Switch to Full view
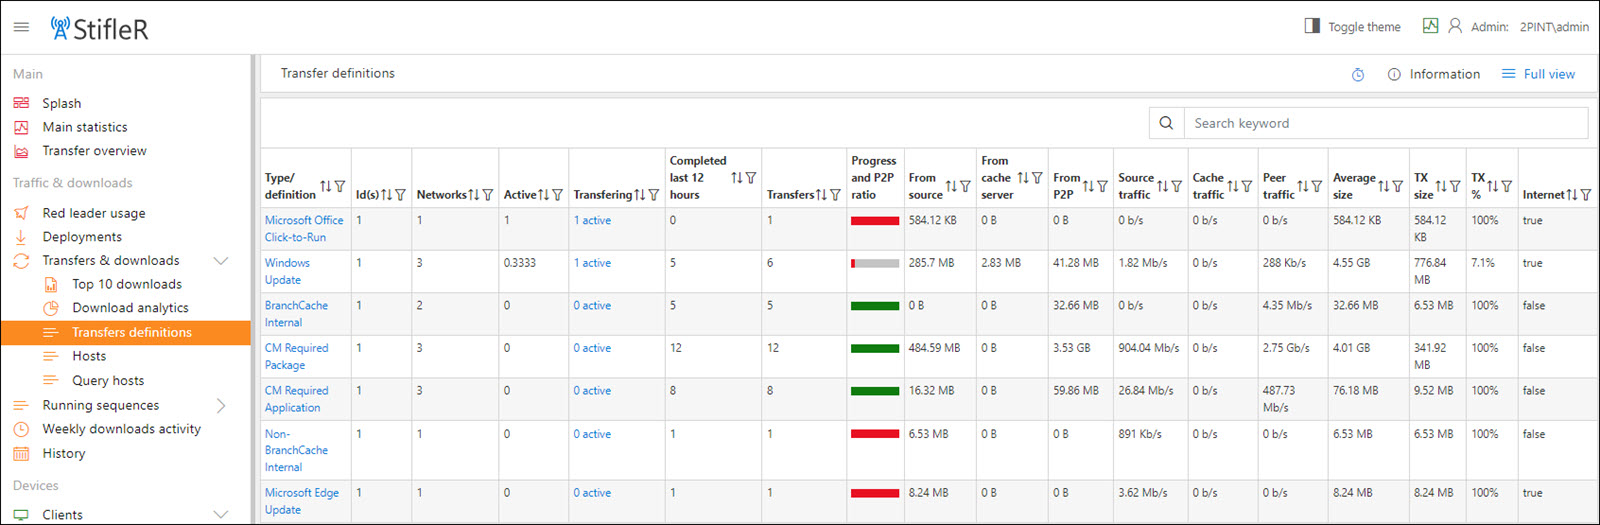This screenshot has width=1600, height=525. pyautogui.click(x=1538, y=74)
